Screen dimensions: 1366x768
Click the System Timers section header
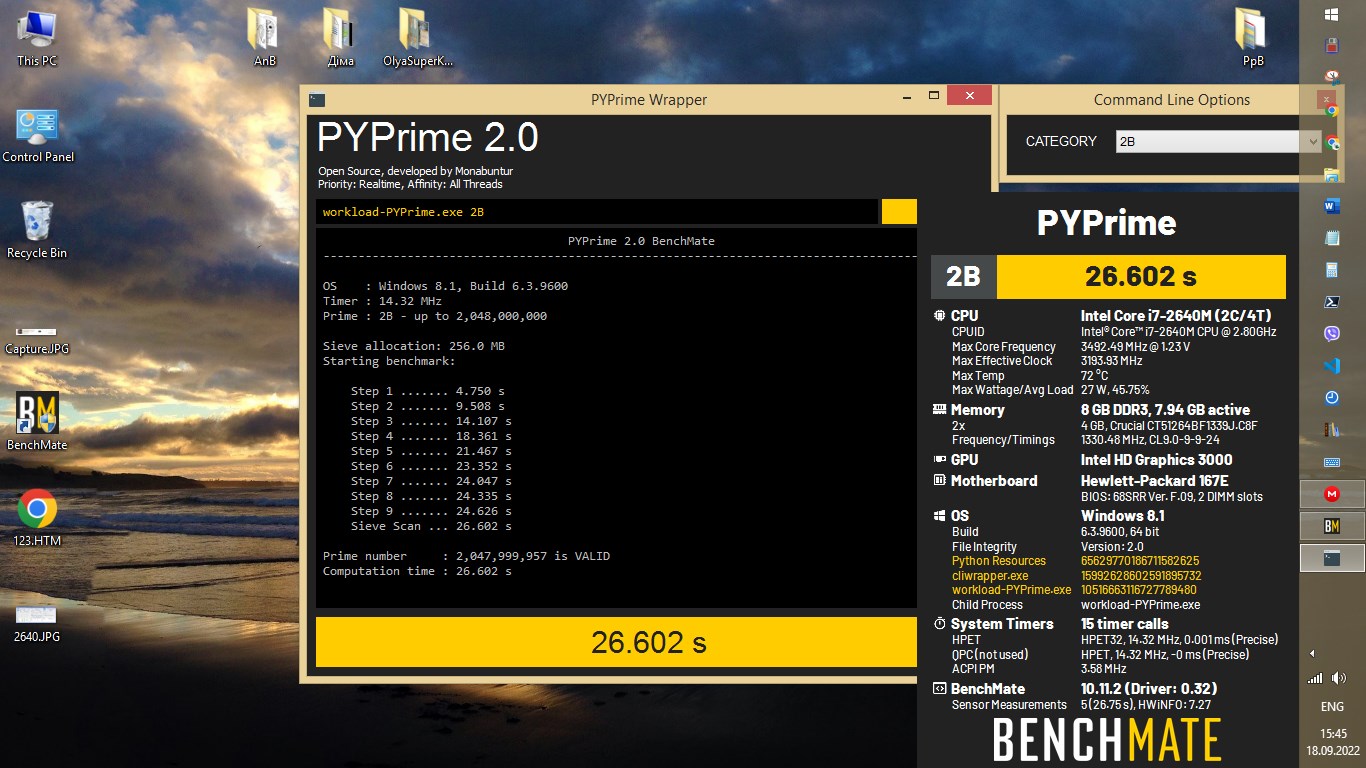tap(993, 624)
